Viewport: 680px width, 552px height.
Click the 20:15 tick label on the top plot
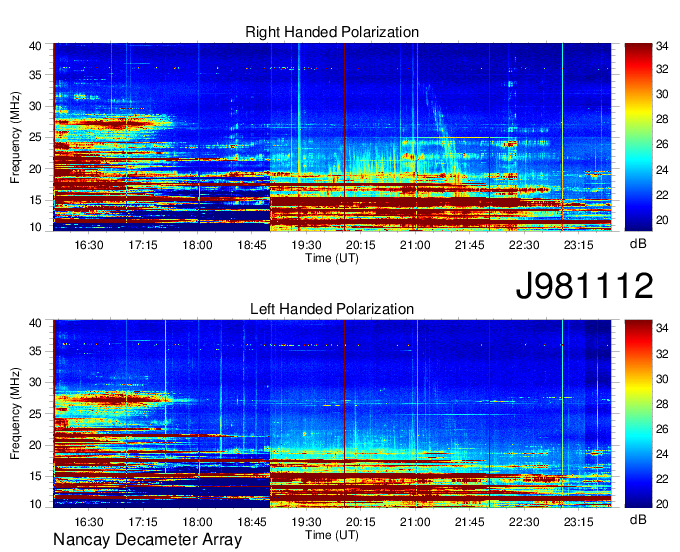(x=361, y=245)
